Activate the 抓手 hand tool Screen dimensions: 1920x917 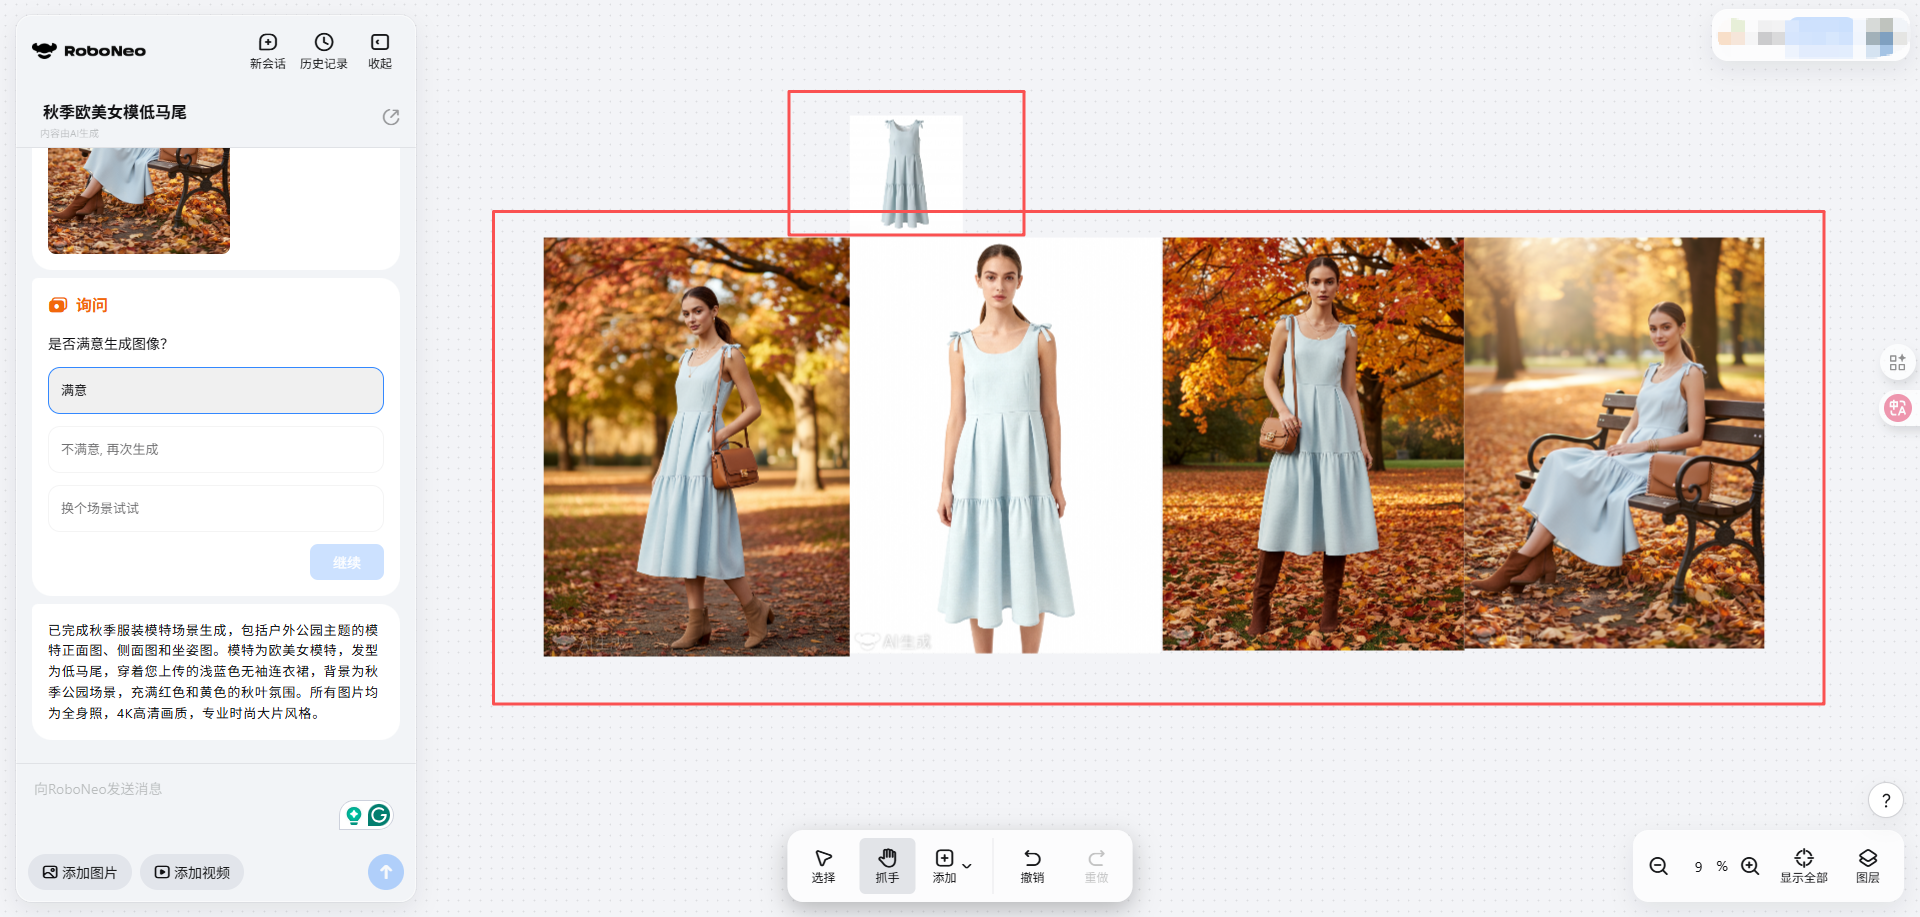pos(887,865)
